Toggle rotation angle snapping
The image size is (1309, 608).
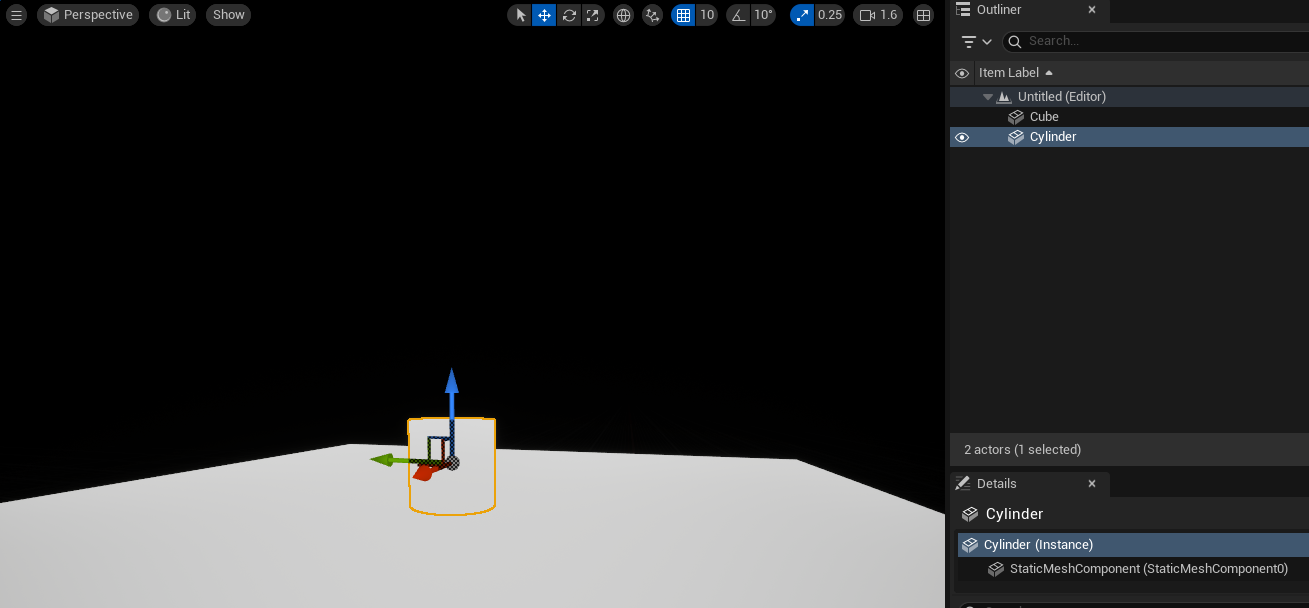click(x=739, y=15)
